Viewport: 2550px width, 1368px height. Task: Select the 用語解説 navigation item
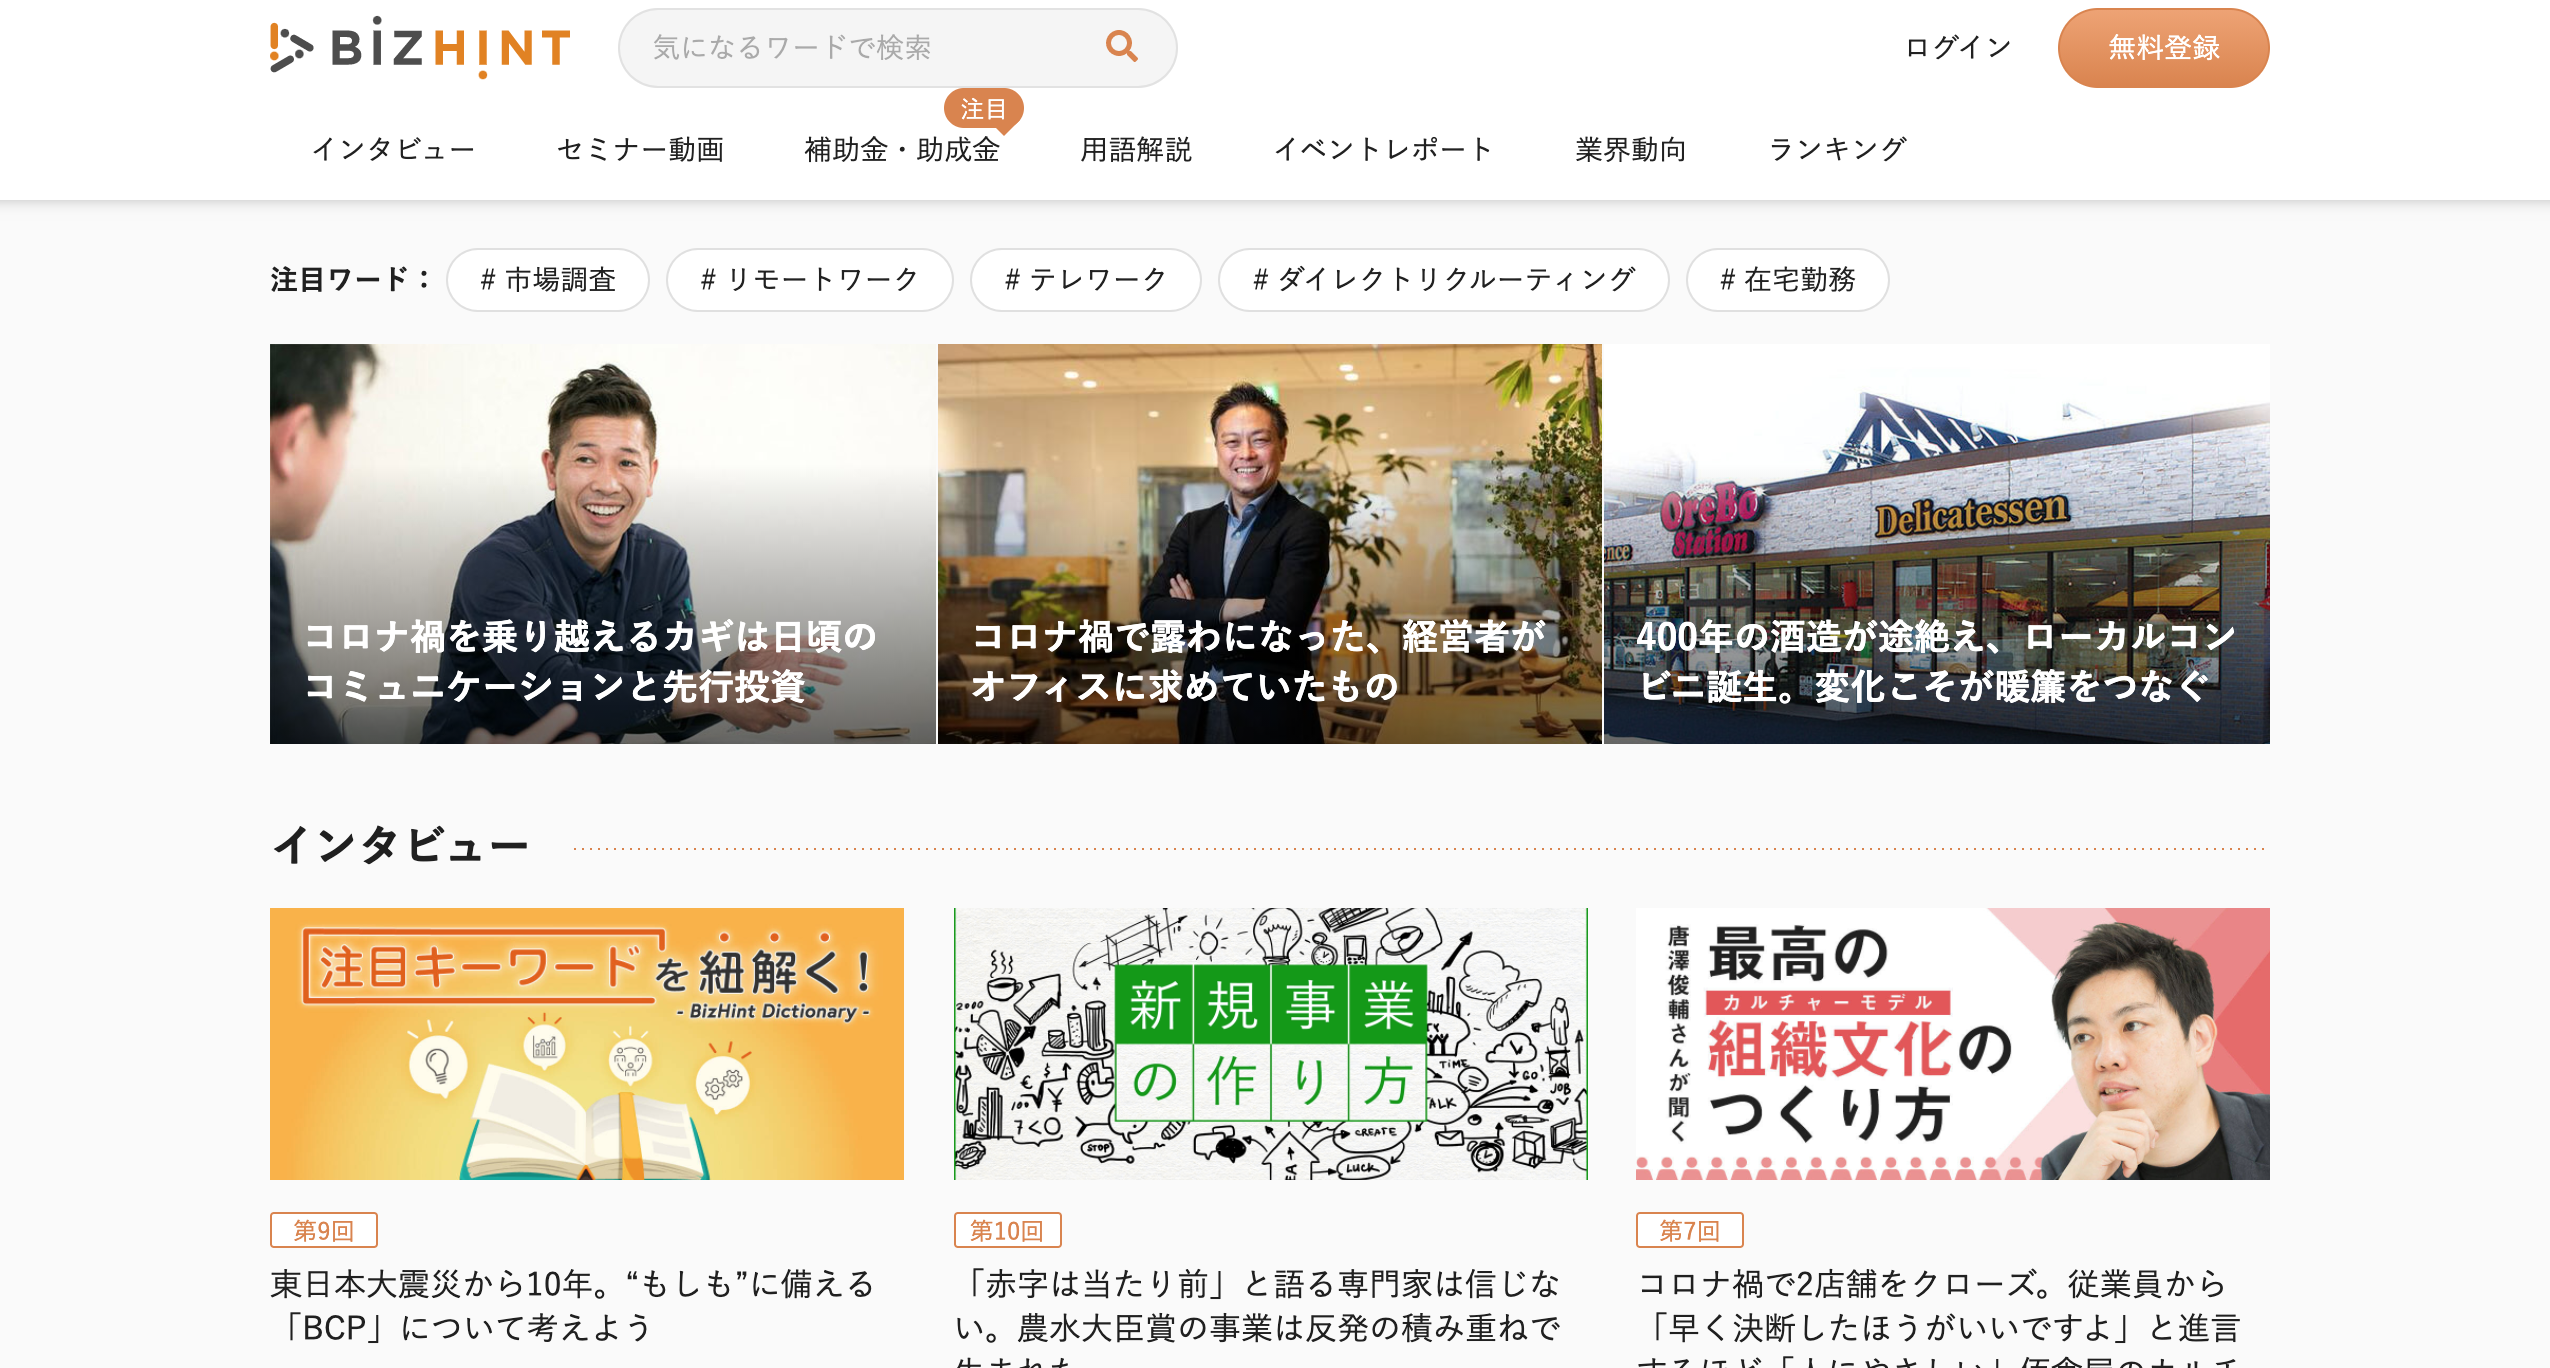(x=1136, y=150)
